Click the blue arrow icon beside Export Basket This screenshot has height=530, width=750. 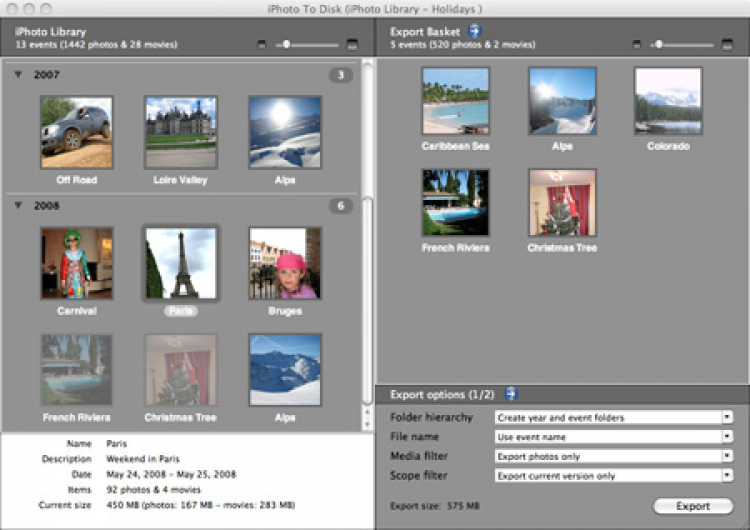coord(474,31)
